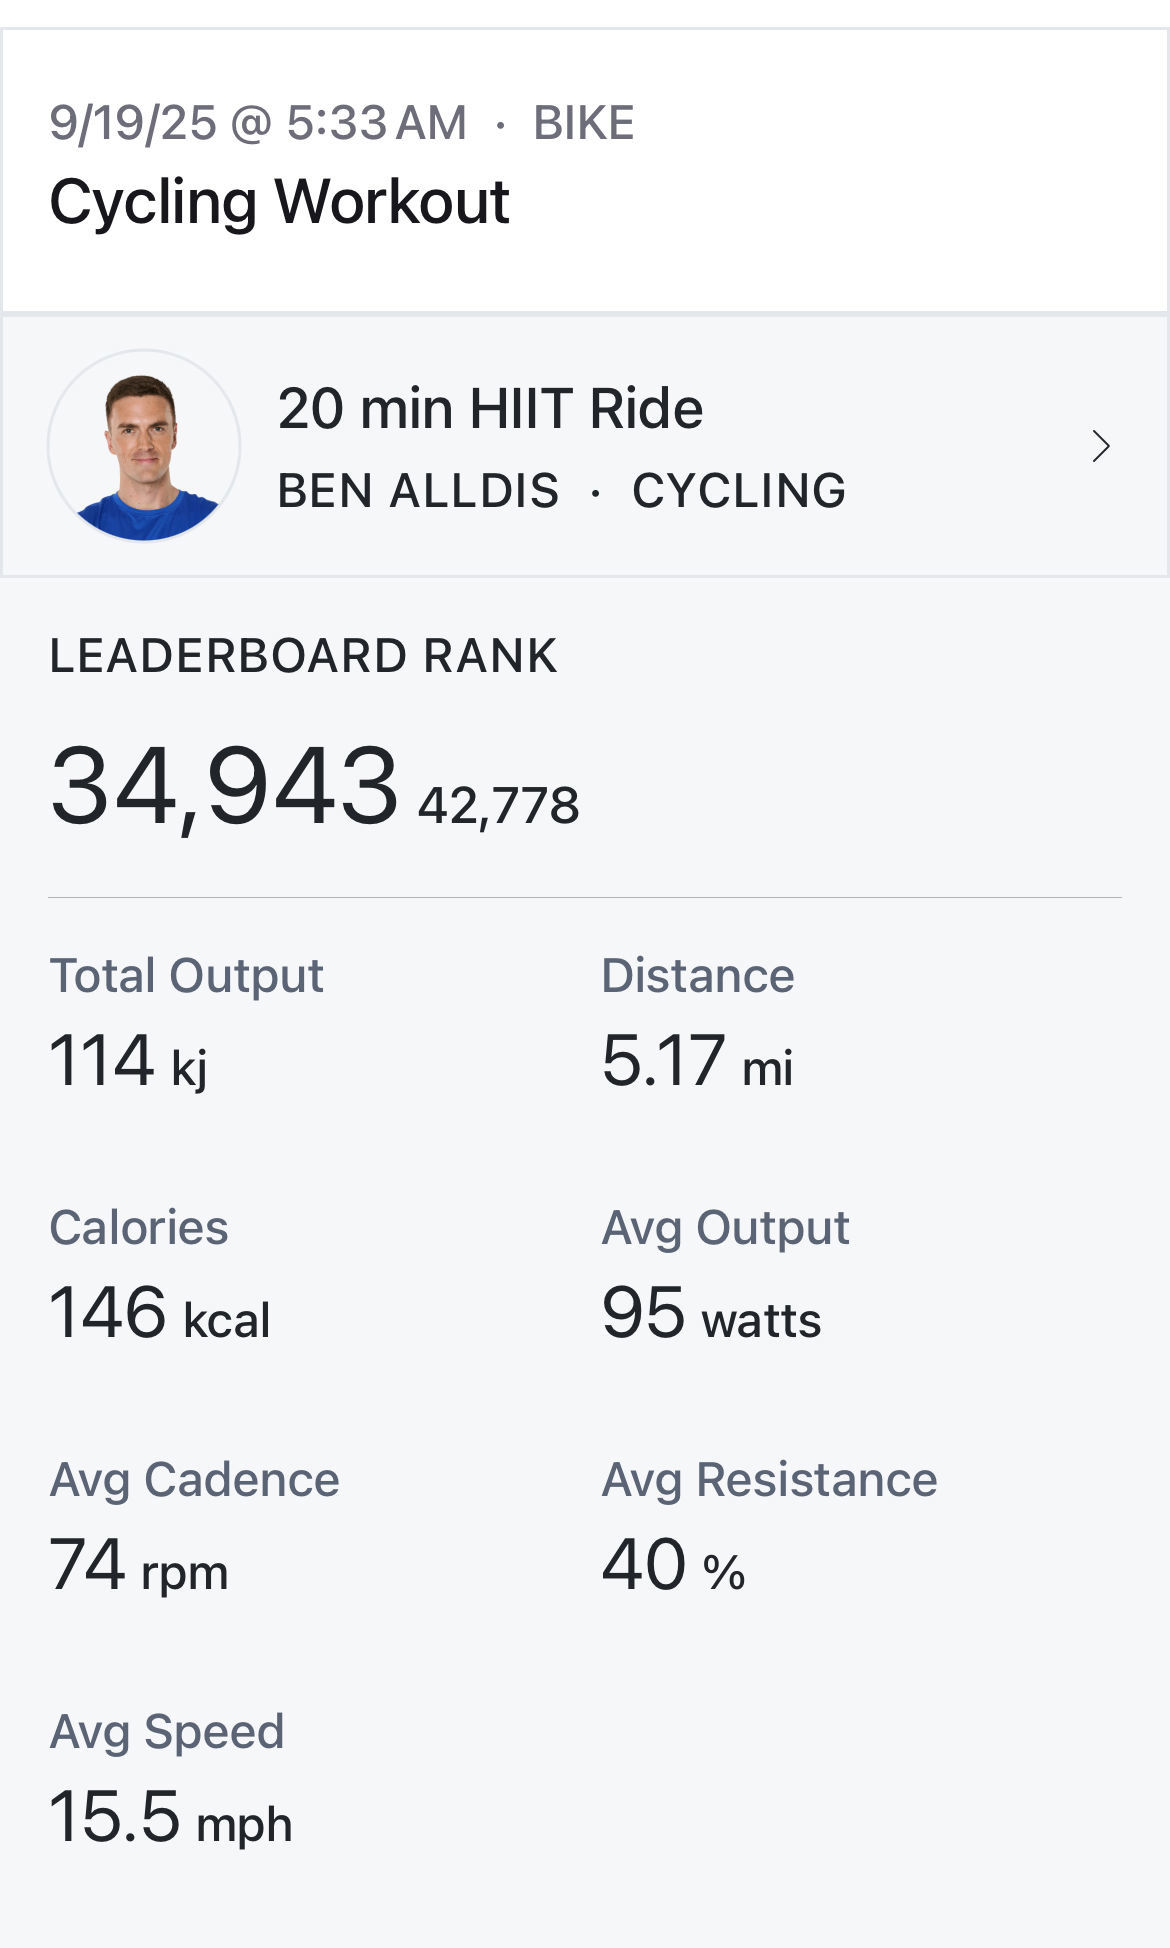Screen dimensions: 1170x1948
Task: Click the Total Output label
Action: click(x=186, y=976)
